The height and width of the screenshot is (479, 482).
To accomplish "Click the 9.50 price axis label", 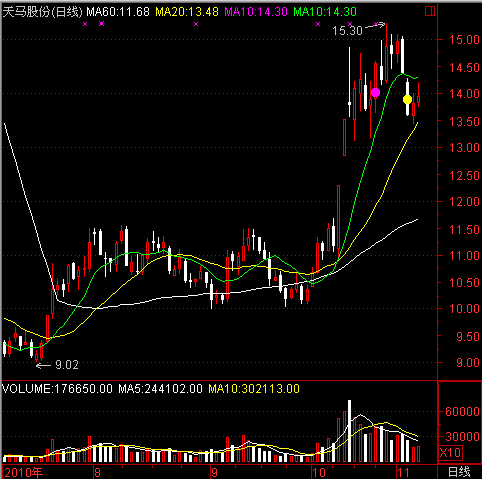I will (x=468, y=337).
